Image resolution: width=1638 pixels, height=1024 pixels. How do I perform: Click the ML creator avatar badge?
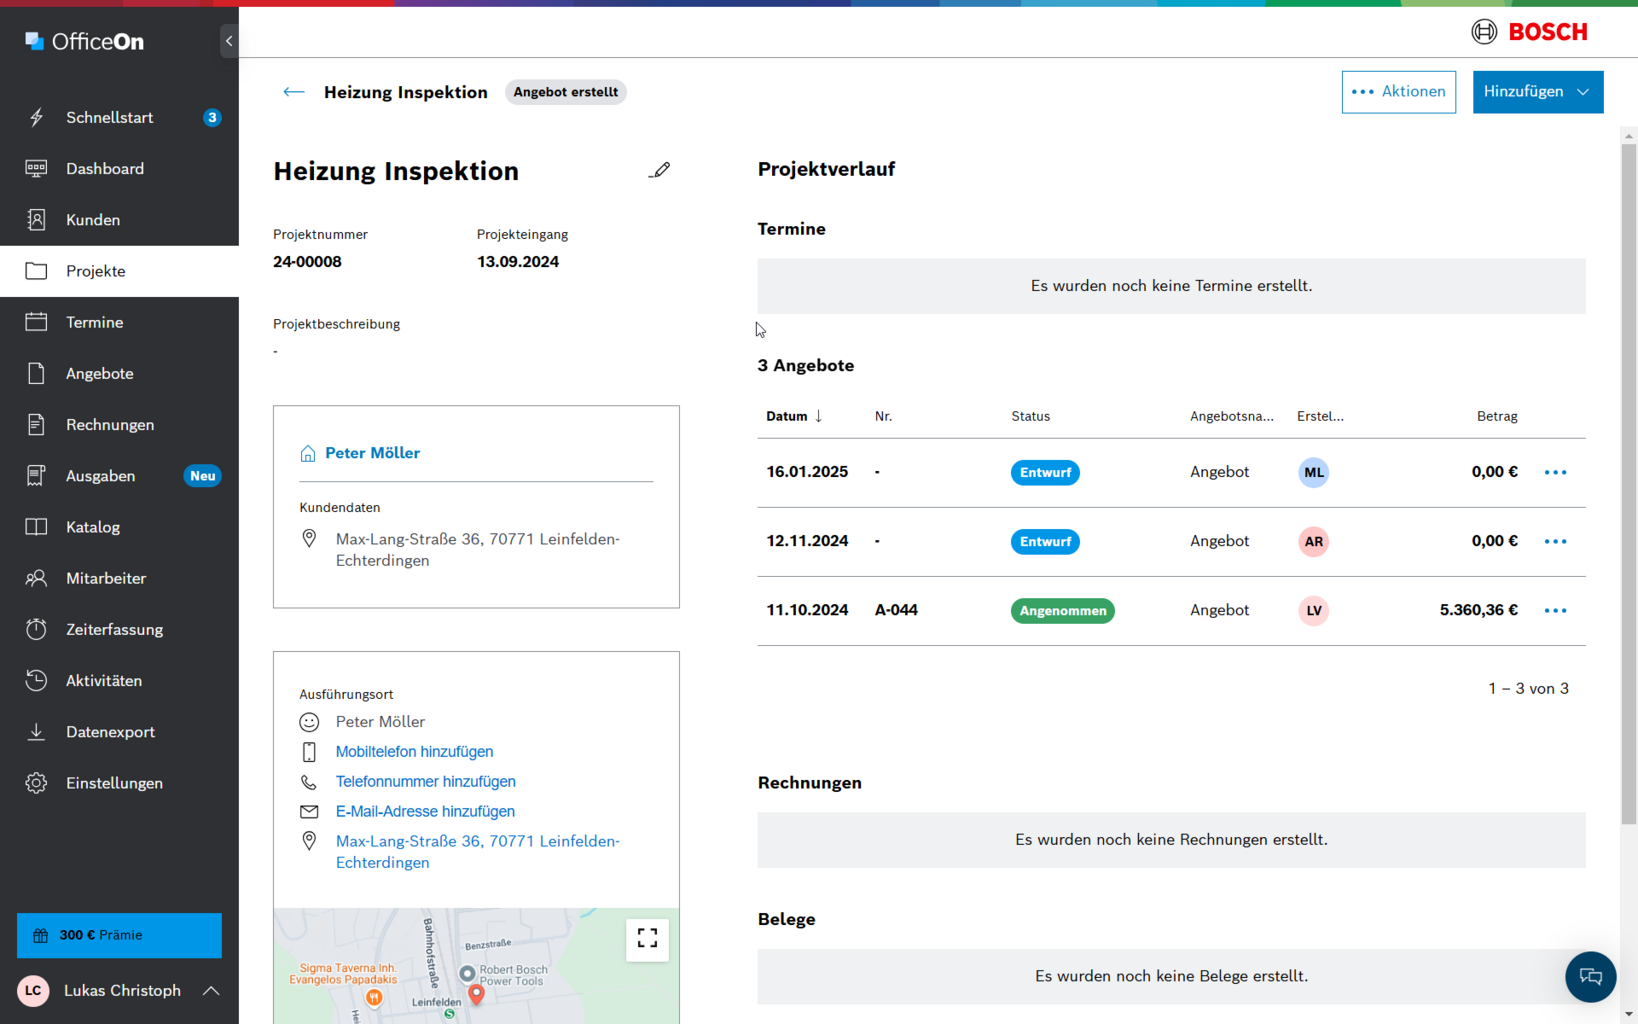pyautogui.click(x=1313, y=473)
